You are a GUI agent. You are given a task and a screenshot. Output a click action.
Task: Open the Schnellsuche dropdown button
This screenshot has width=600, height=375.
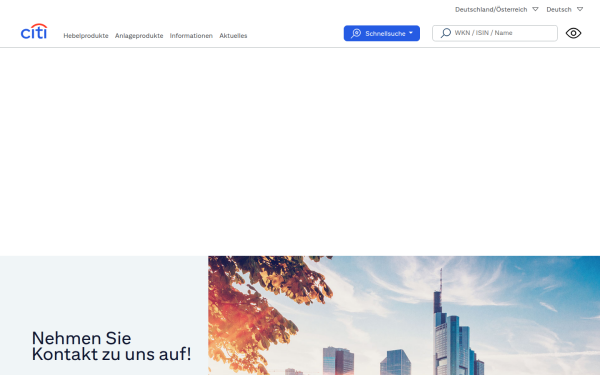[x=382, y=33]
